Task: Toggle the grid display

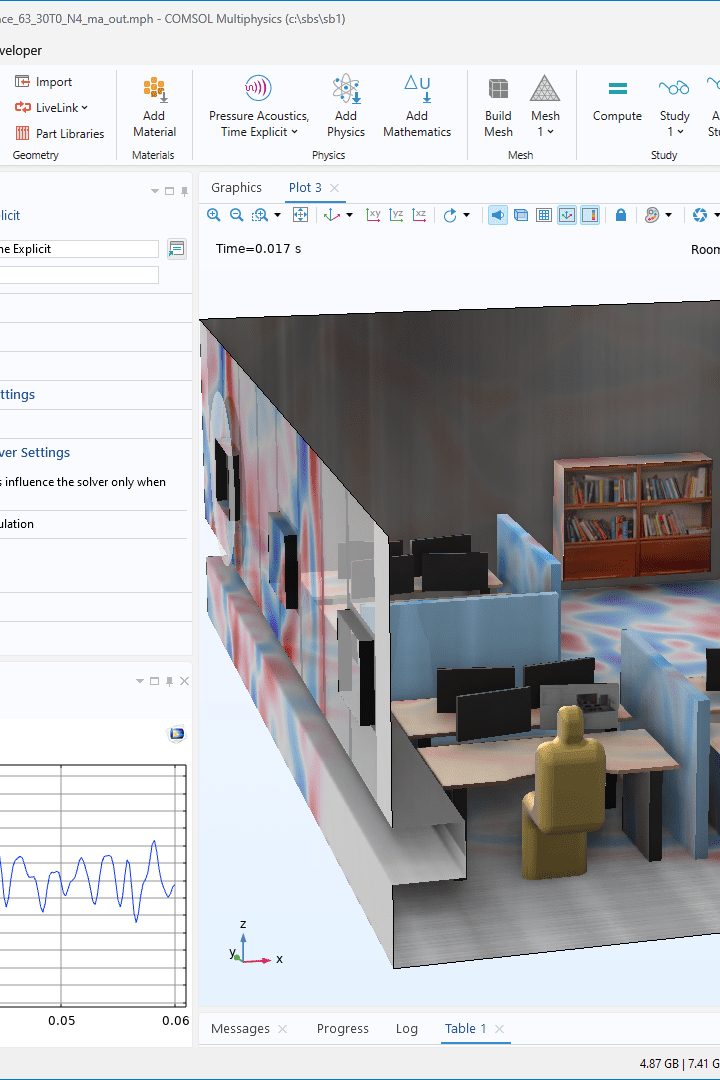Action: (x=544, y=215)
